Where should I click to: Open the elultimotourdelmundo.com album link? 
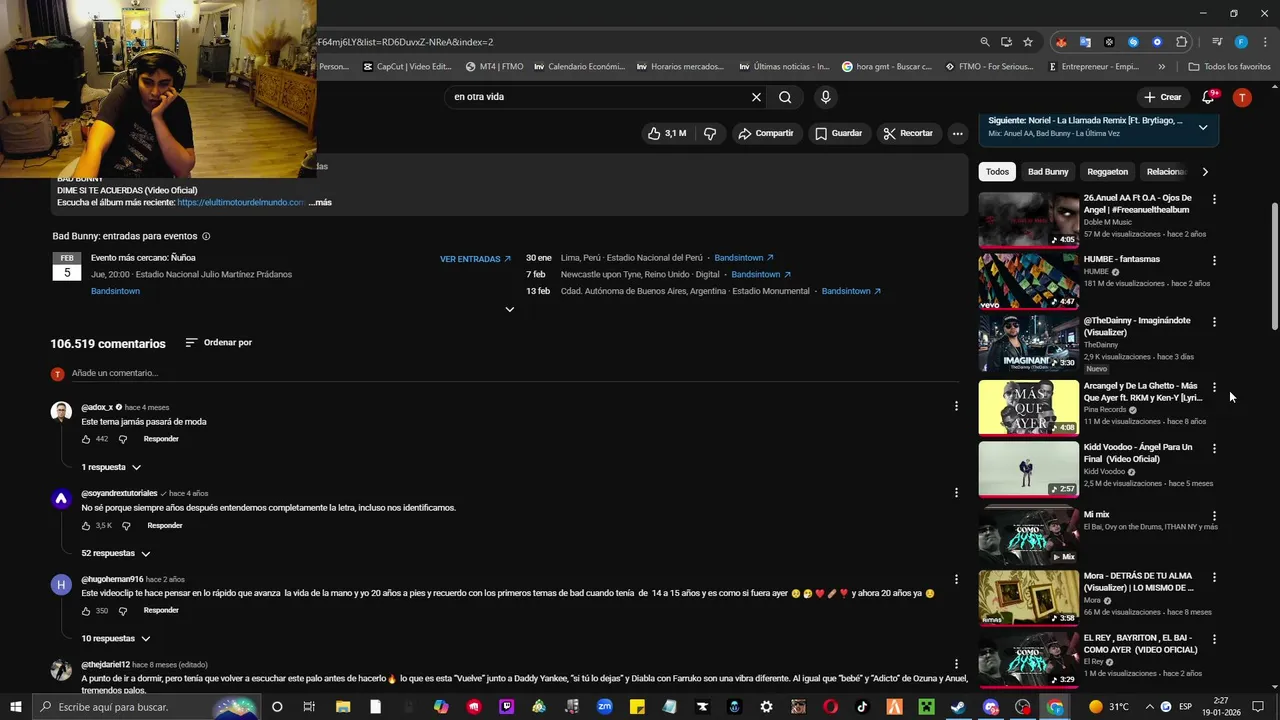coord(241,202)
